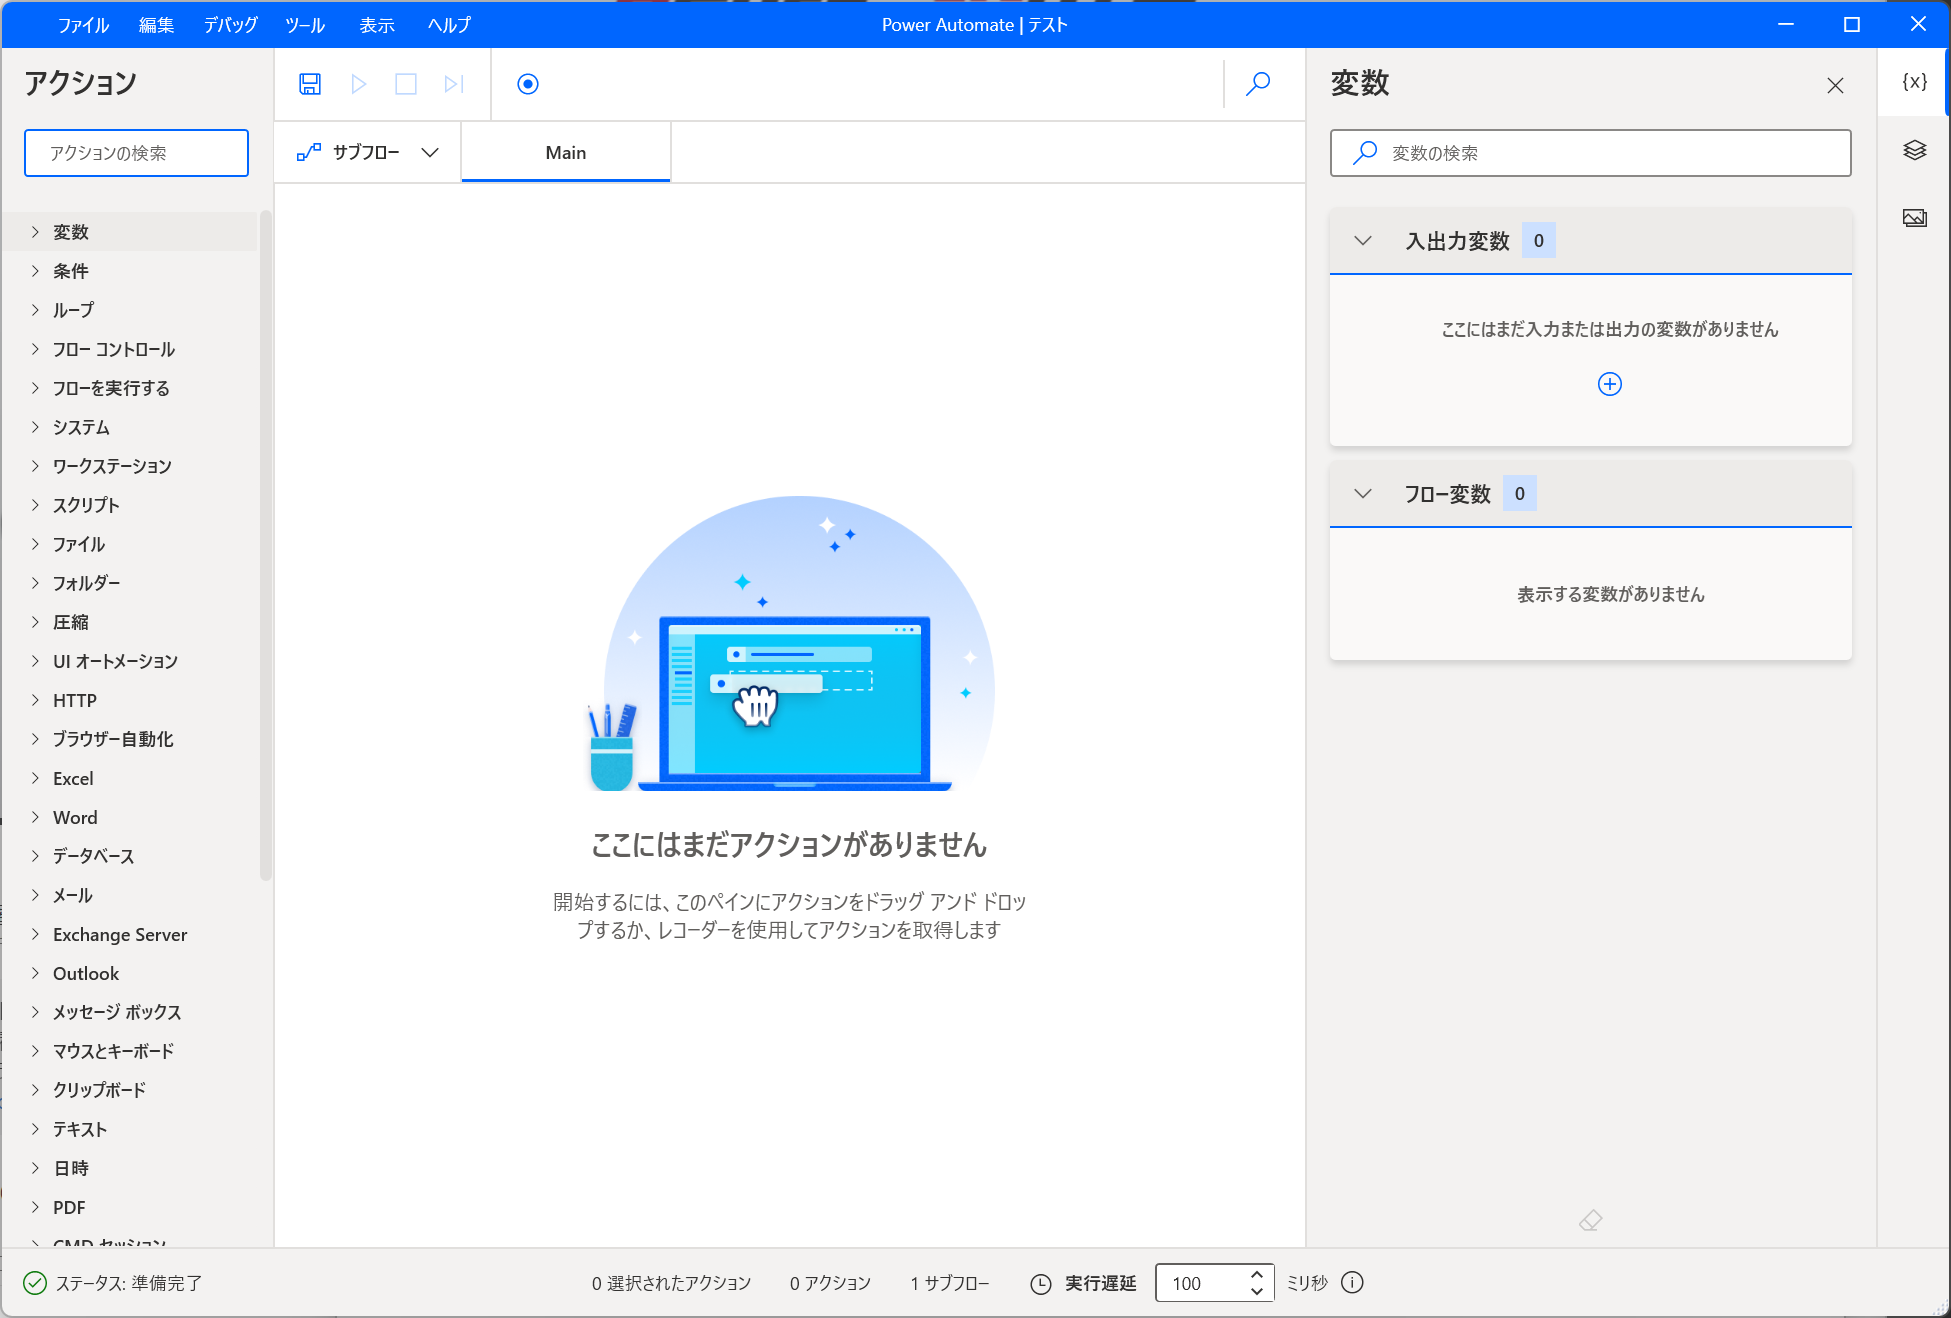Image resolution: width=1951 pixels, height=1318 pixels.
Task: Click the Save flow icon
Action: [x=310, y=84]
